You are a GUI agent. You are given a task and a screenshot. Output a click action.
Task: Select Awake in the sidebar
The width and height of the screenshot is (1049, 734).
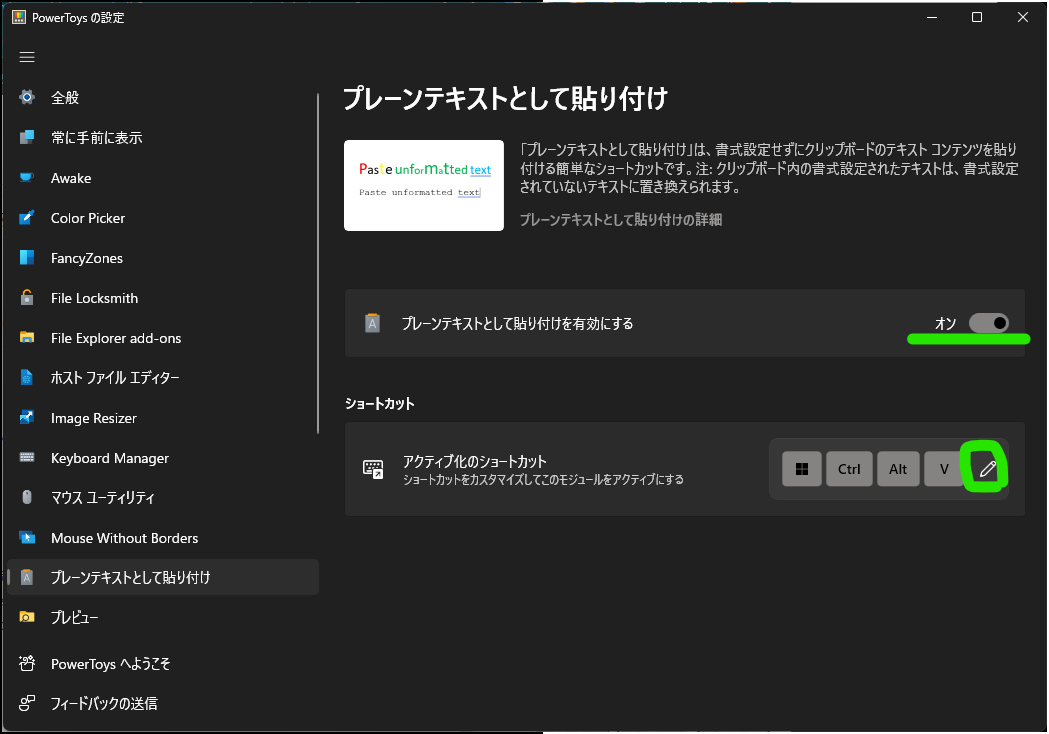pos(163,178)
